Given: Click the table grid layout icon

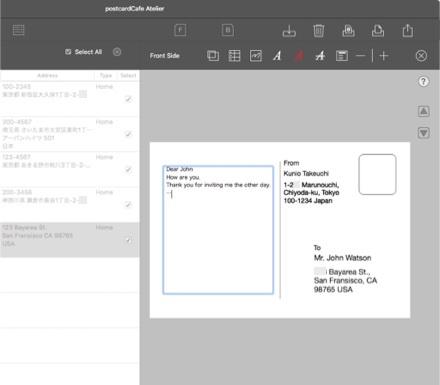Looking at the screenshot, I should click(x=234, y=56).
